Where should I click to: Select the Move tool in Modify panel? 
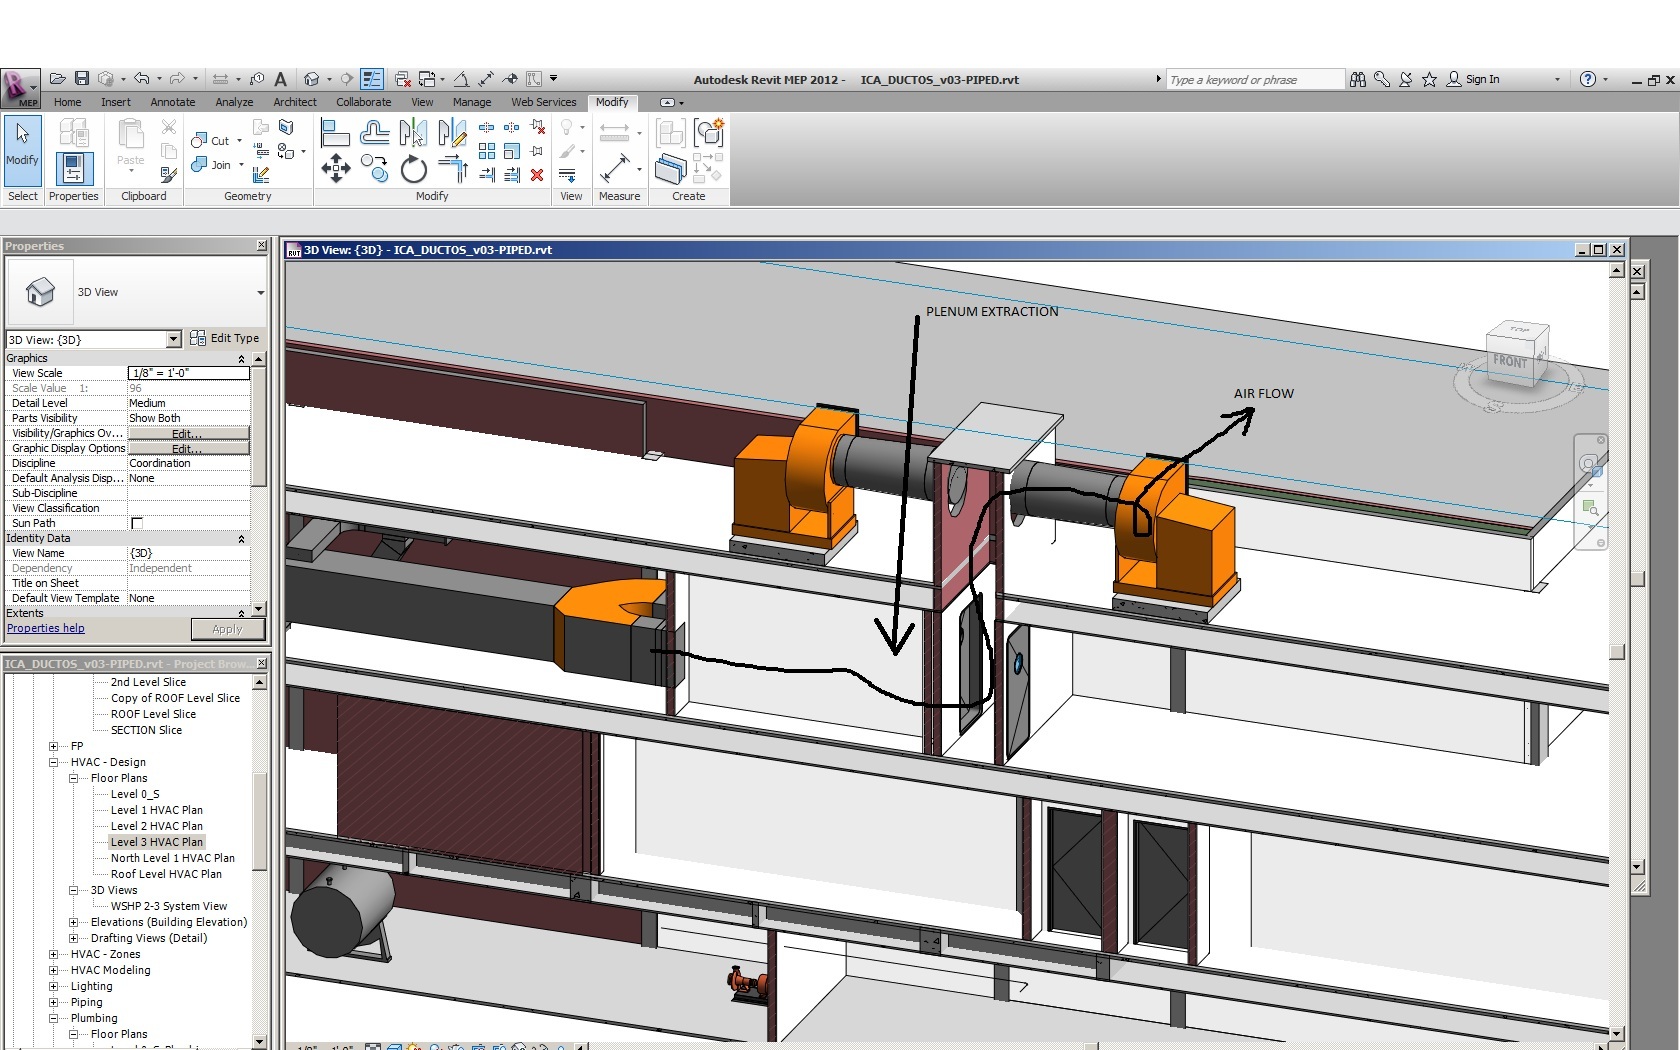point(335,168)
